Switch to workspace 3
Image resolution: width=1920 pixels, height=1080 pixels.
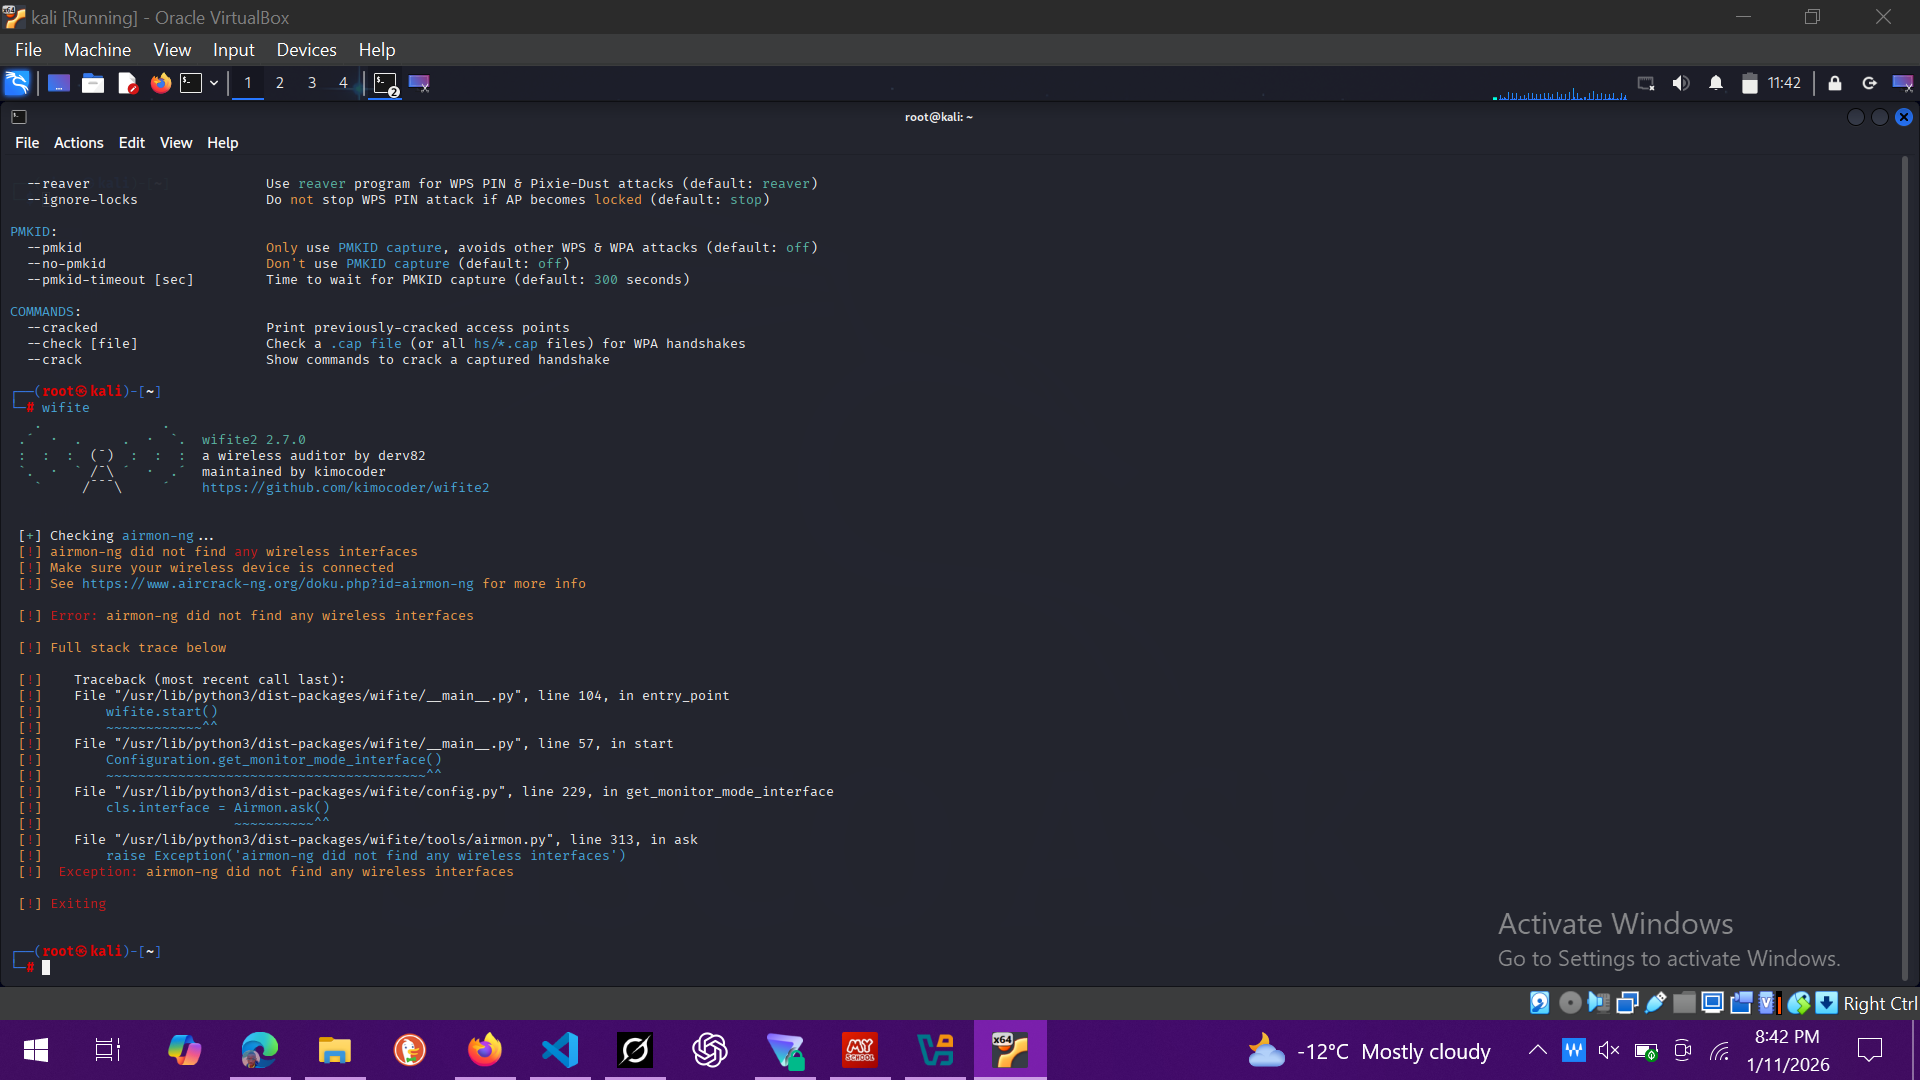point(312,83)
